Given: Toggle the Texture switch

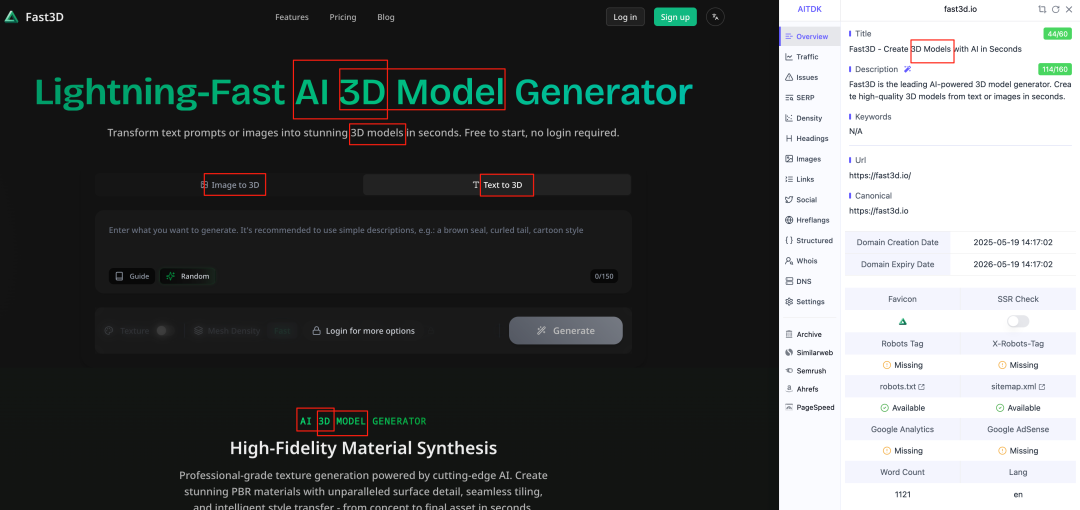Looking at the screenshot, I should point(163,331).
